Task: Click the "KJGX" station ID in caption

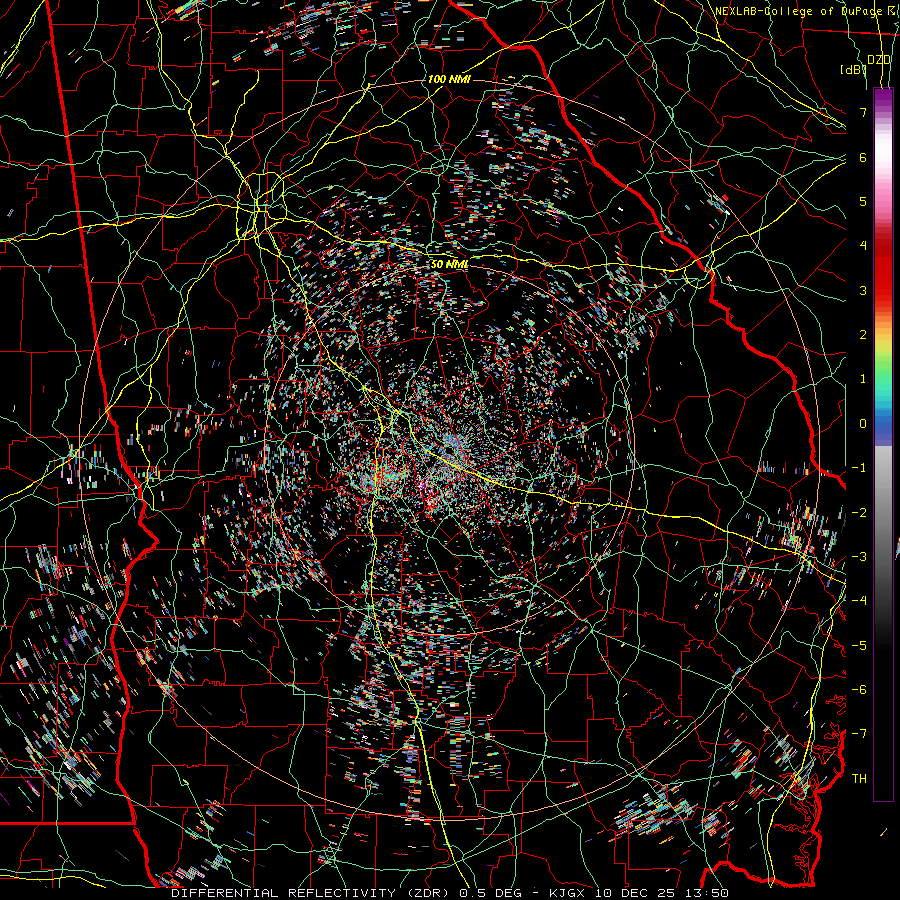Action: tap(568, 893)
